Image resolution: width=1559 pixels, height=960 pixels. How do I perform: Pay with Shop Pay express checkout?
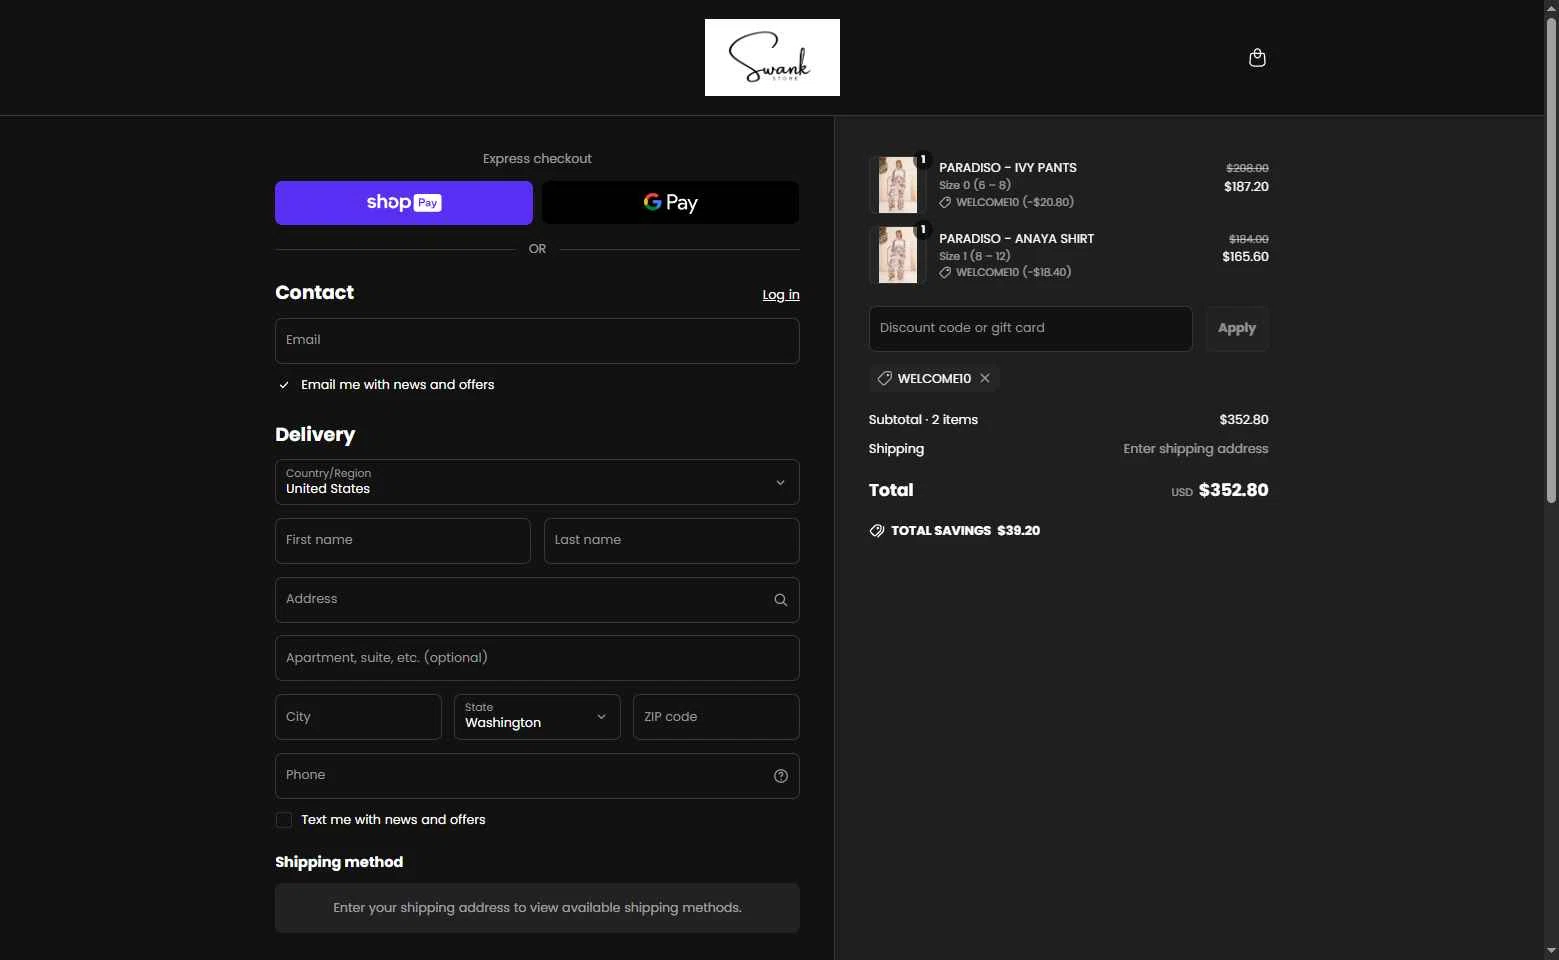404,203
